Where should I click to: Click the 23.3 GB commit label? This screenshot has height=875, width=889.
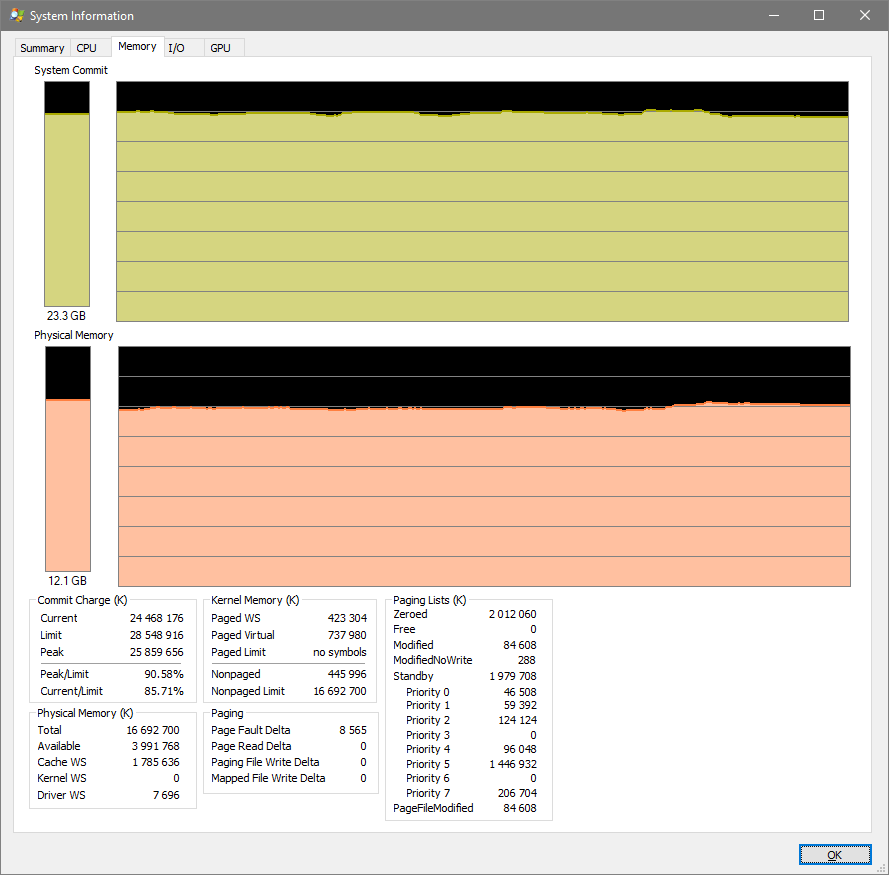pyautogui.click(x=66, y=315)
